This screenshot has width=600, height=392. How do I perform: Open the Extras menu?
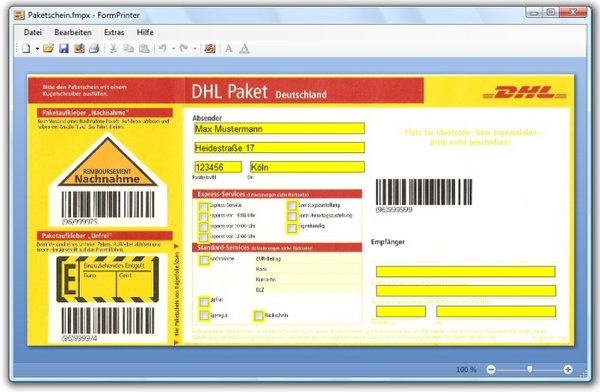pyautogui.click(x=114, y=33)
